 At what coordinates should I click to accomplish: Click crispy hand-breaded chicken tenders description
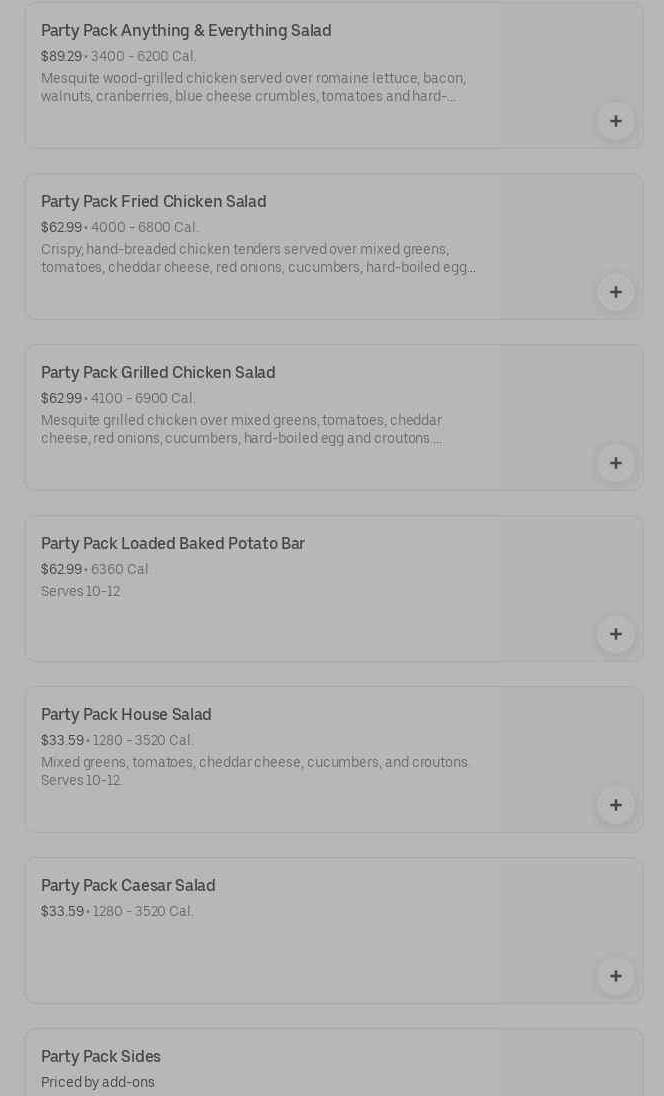[257, 259]
